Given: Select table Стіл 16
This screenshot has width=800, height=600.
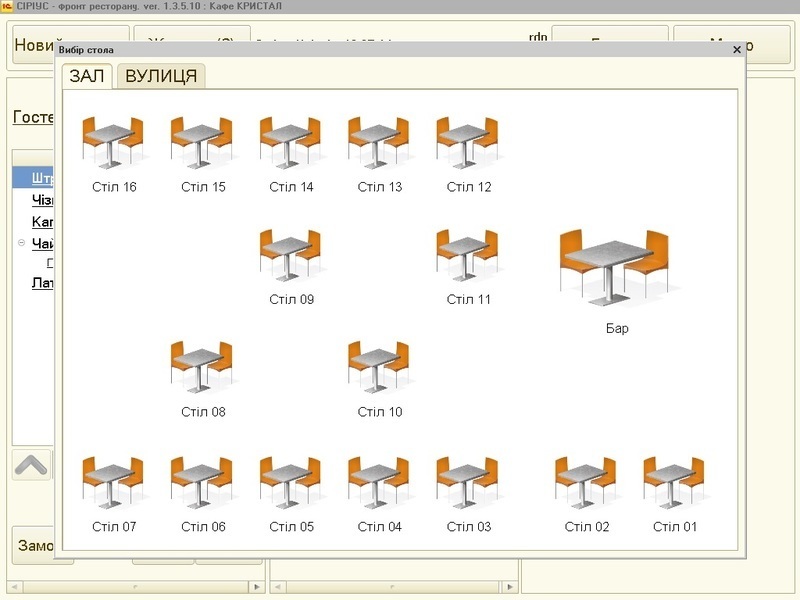Looking at the screenshot, I should [113, 143].
